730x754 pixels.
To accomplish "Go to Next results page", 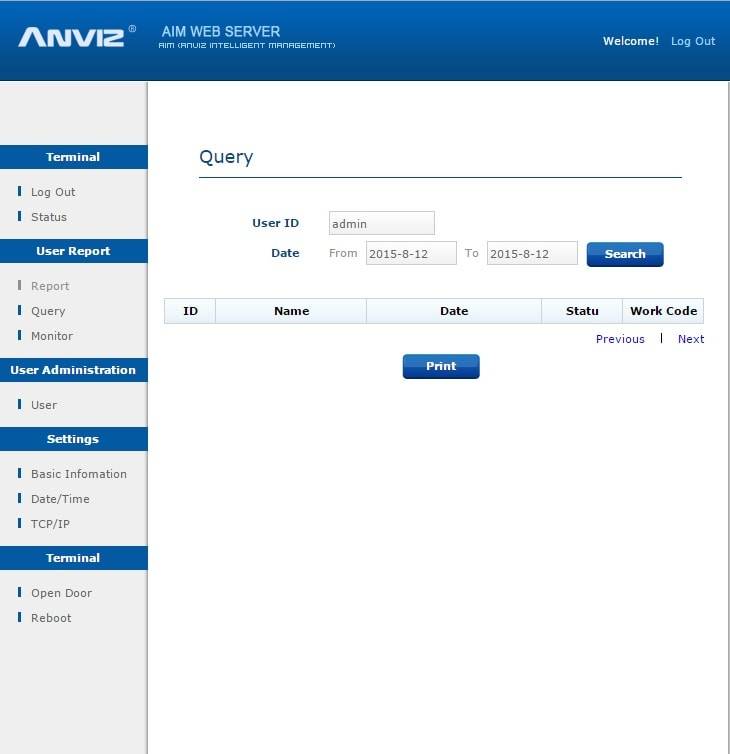I will coord(691,339).
